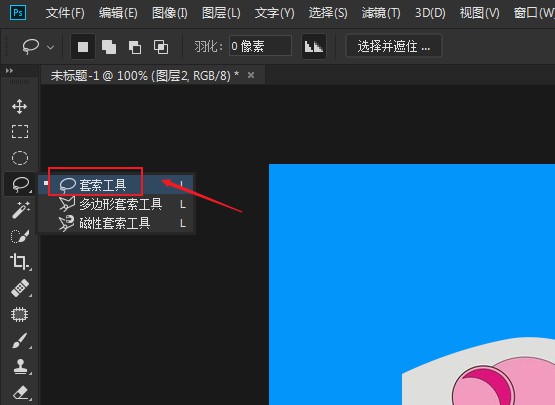Image resolution: width=555 pixels, height=405 pixels.
Task: Choose Subtract from Selection mode icon
Action: (x=135, y=47)
